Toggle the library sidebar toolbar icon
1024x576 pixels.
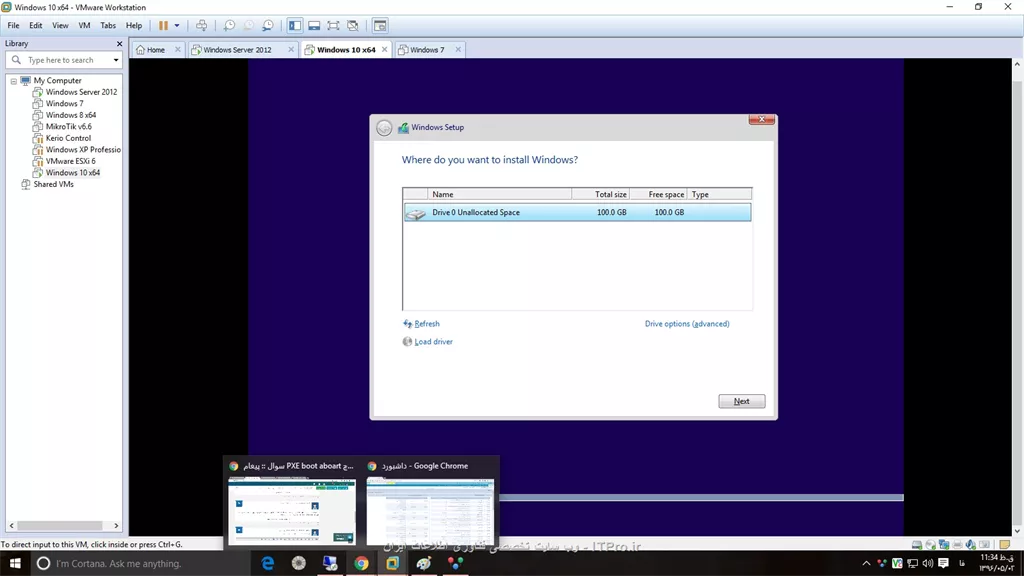coord(295,25)
